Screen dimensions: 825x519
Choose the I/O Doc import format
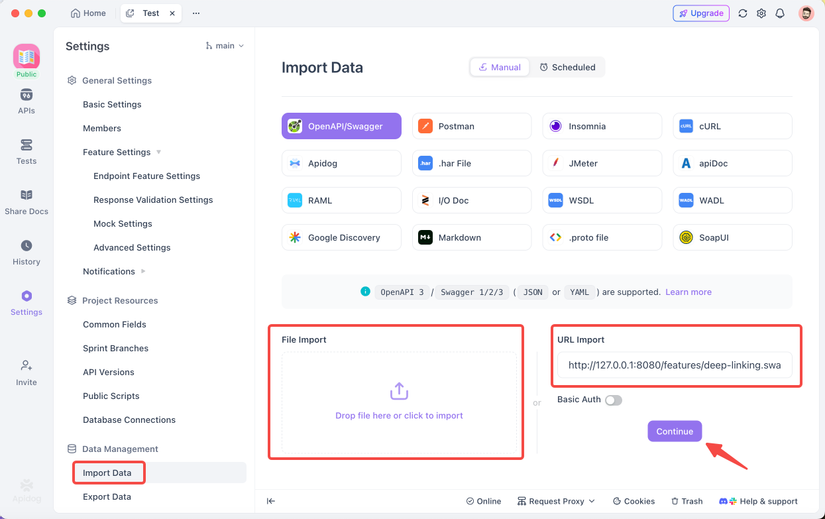point(472,201)
